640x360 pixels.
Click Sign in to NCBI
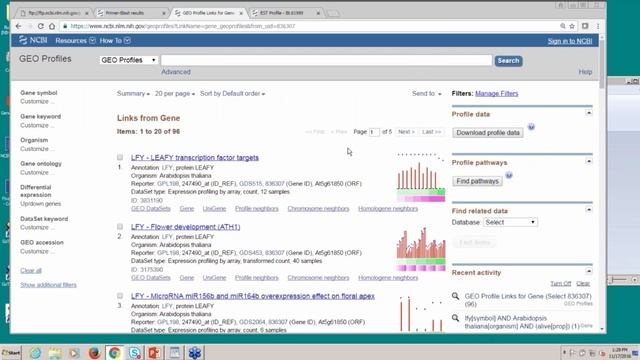[x=570, y=41]
